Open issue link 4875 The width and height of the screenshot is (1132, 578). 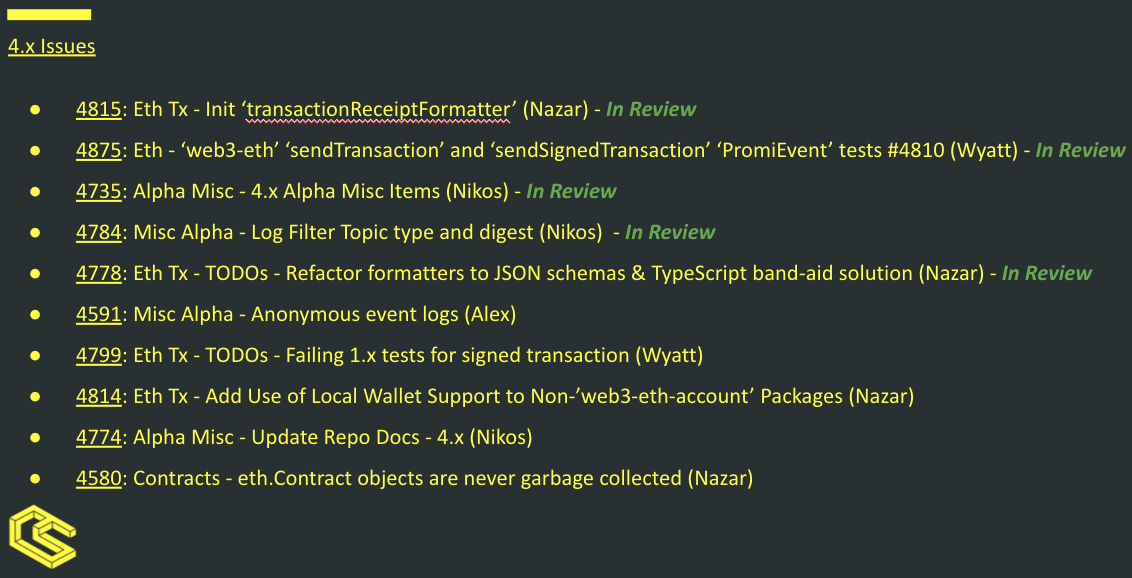point(99,150)
